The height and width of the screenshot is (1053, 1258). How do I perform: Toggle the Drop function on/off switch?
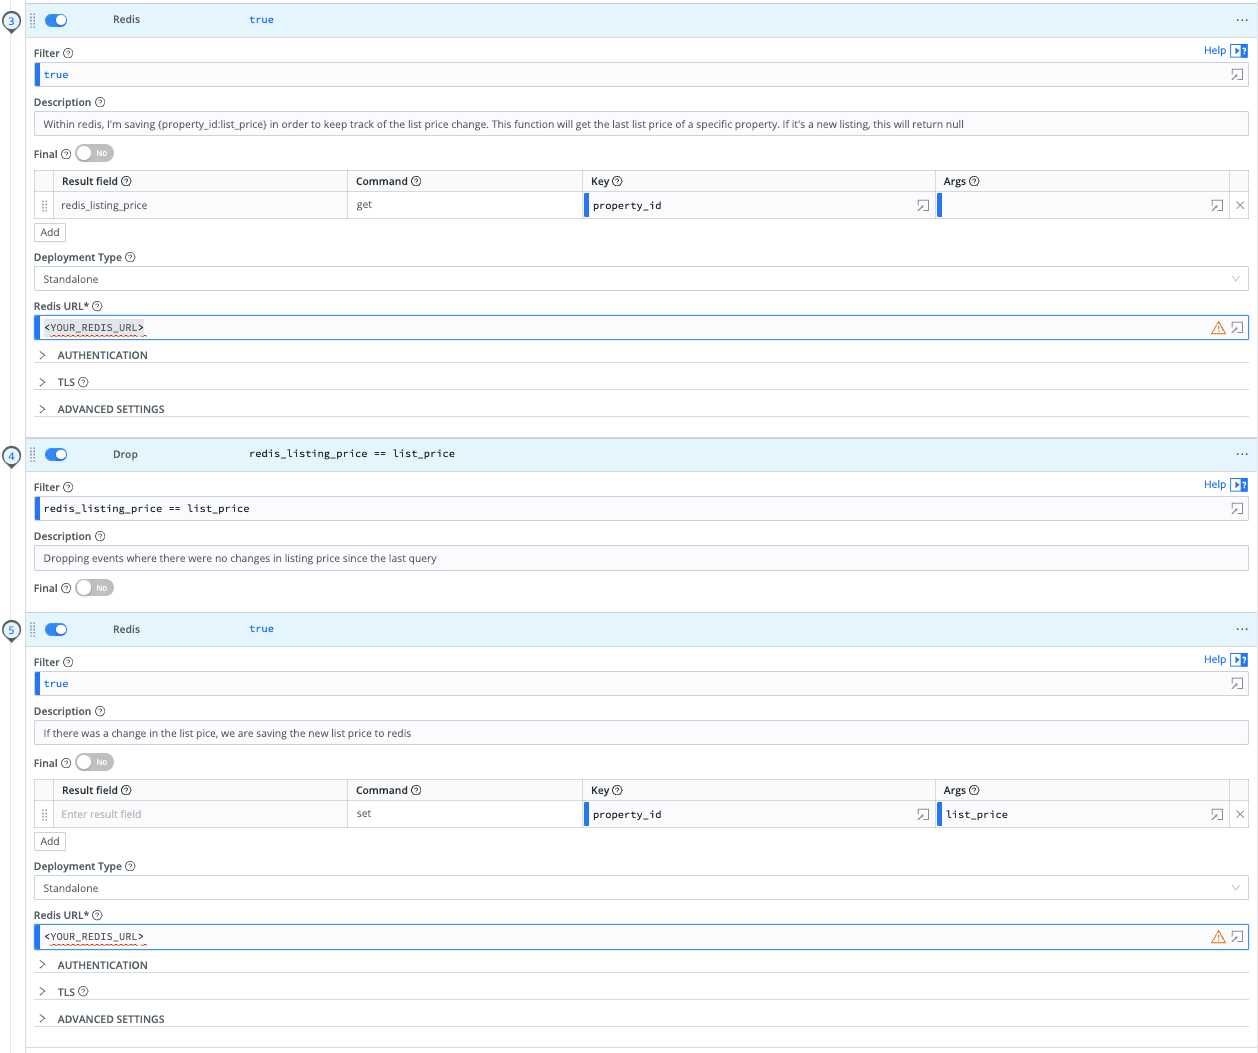tap(56, 454)
